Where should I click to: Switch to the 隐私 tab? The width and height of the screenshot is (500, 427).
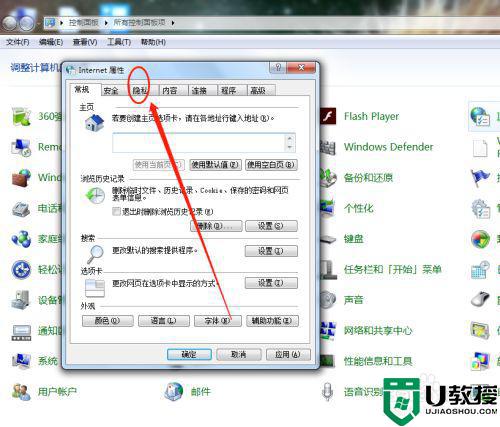140,90
